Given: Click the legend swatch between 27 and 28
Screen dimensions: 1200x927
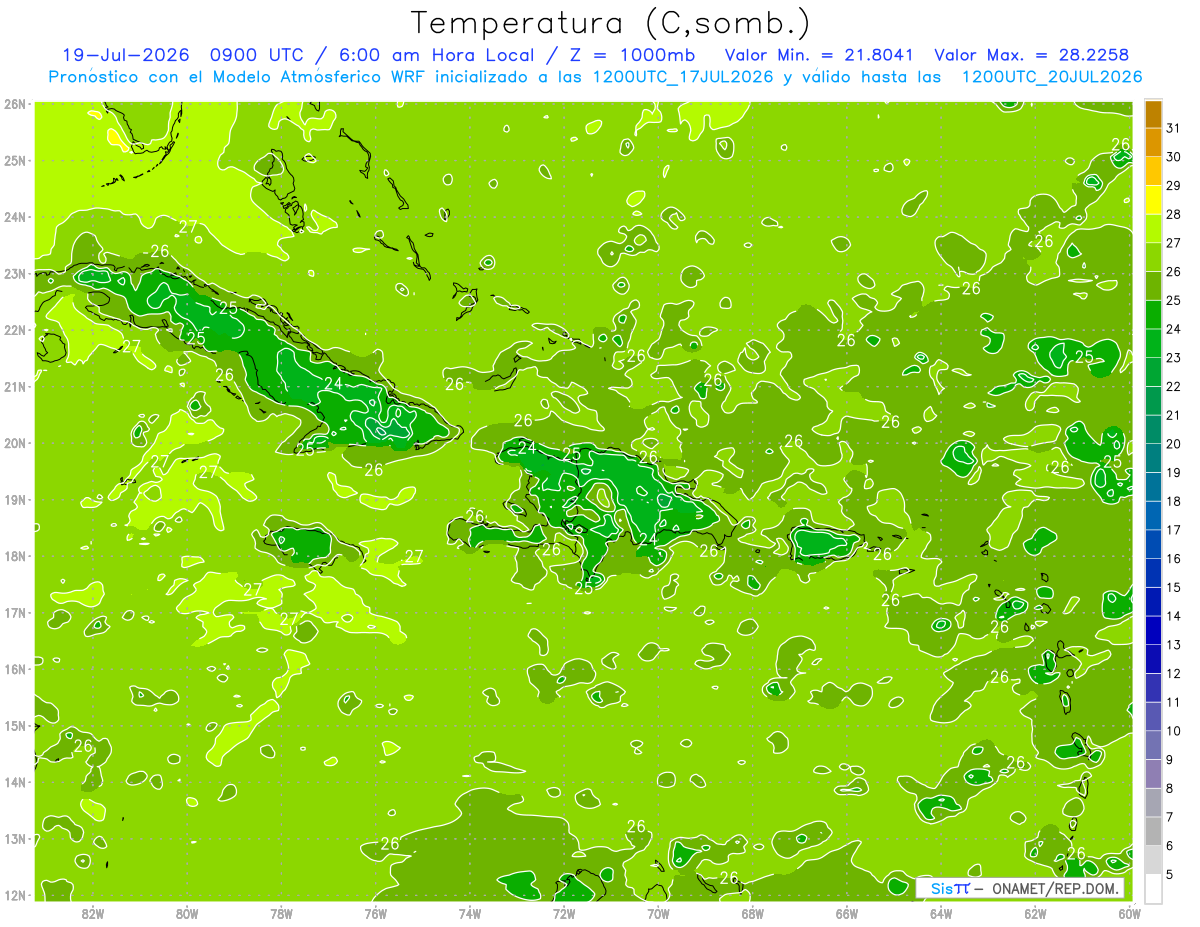Looking at the screenshot, I should (x=1153, y=229).
